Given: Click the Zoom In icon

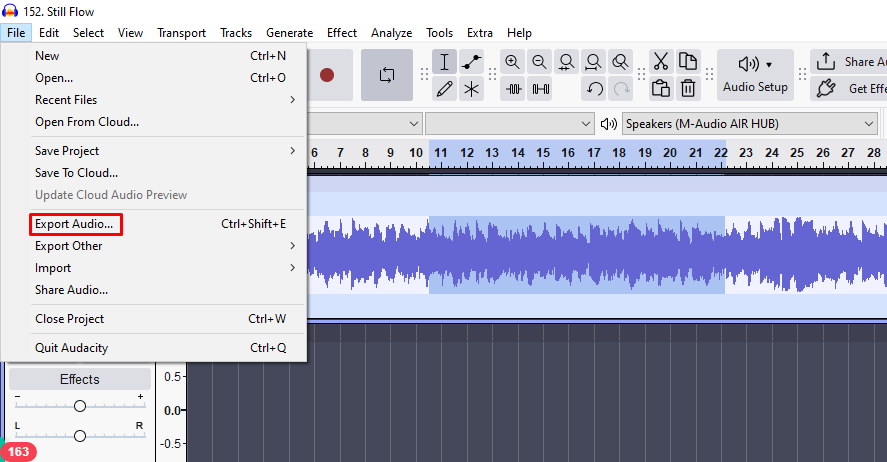Looking at the screenshot, I should click(x=513, y=62).
